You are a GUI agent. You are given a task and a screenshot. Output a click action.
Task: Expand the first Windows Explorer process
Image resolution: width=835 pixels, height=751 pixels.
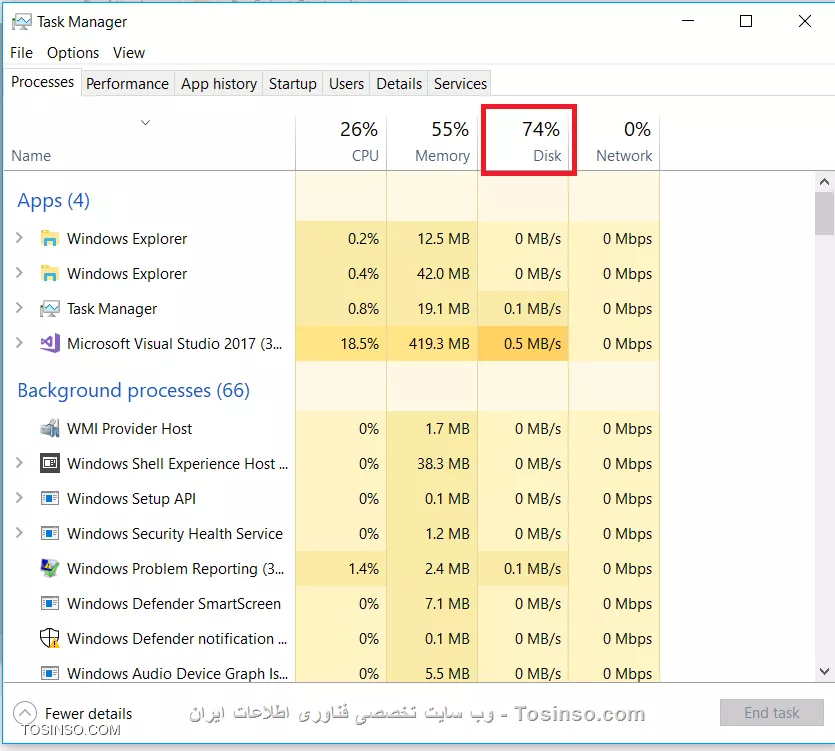point(19,238)
